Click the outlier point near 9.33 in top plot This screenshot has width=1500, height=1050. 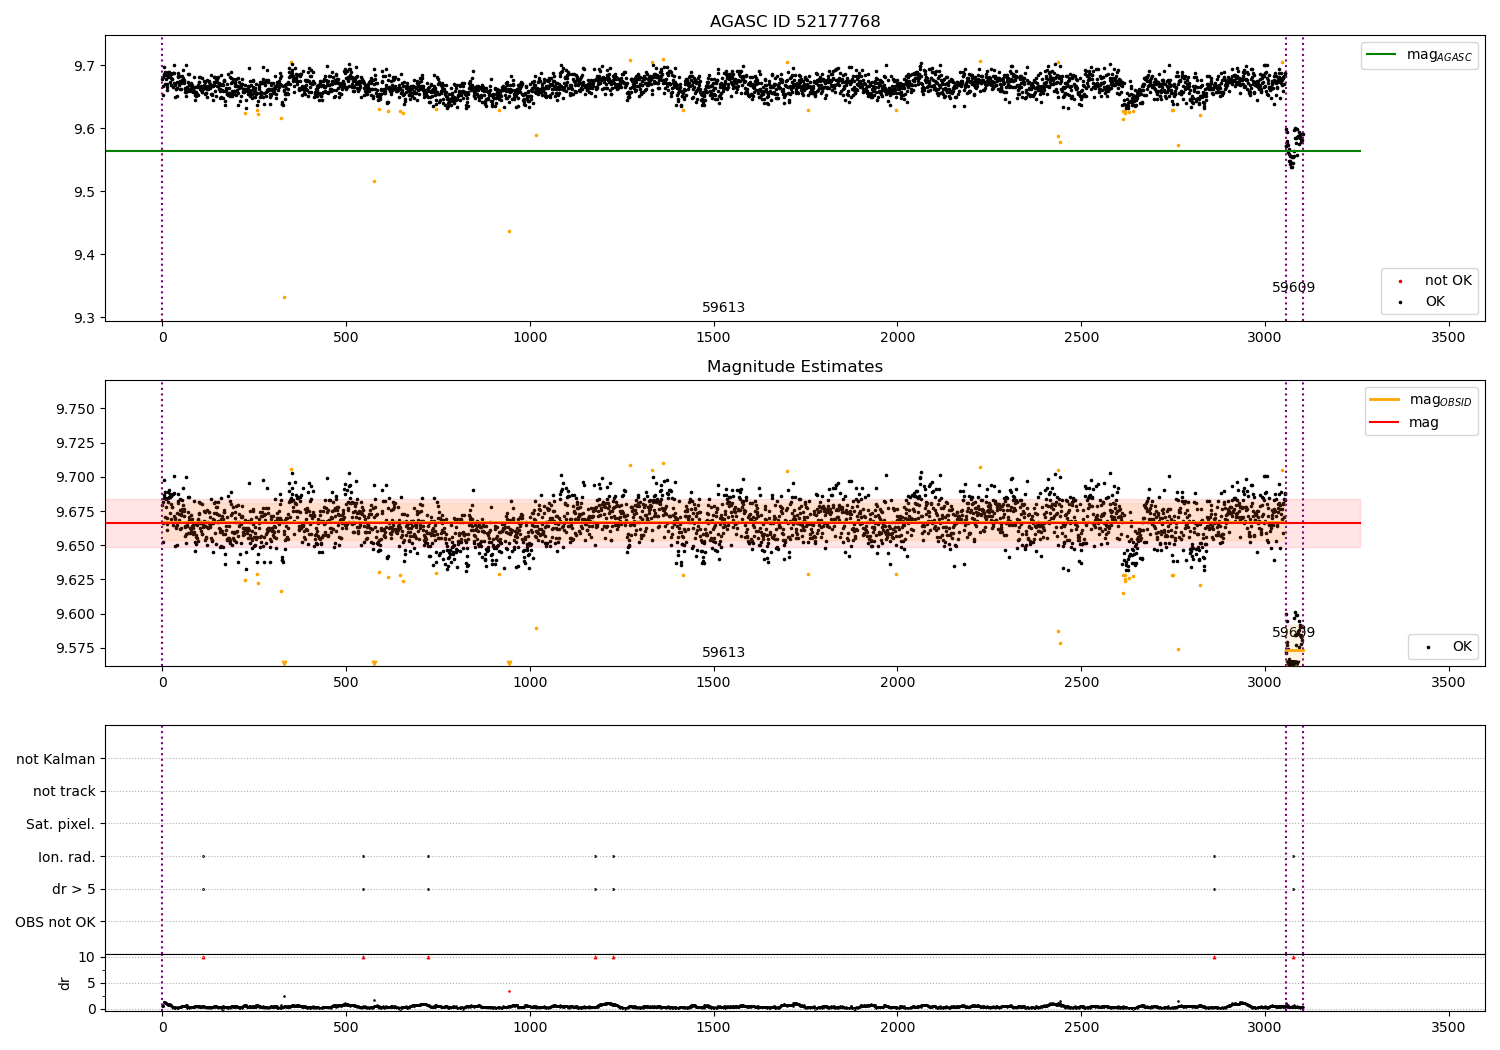(284, 297)
